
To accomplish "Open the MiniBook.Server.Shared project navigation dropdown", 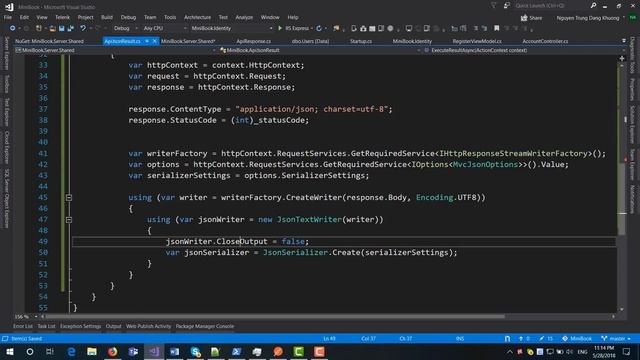I will coord(115,50).
